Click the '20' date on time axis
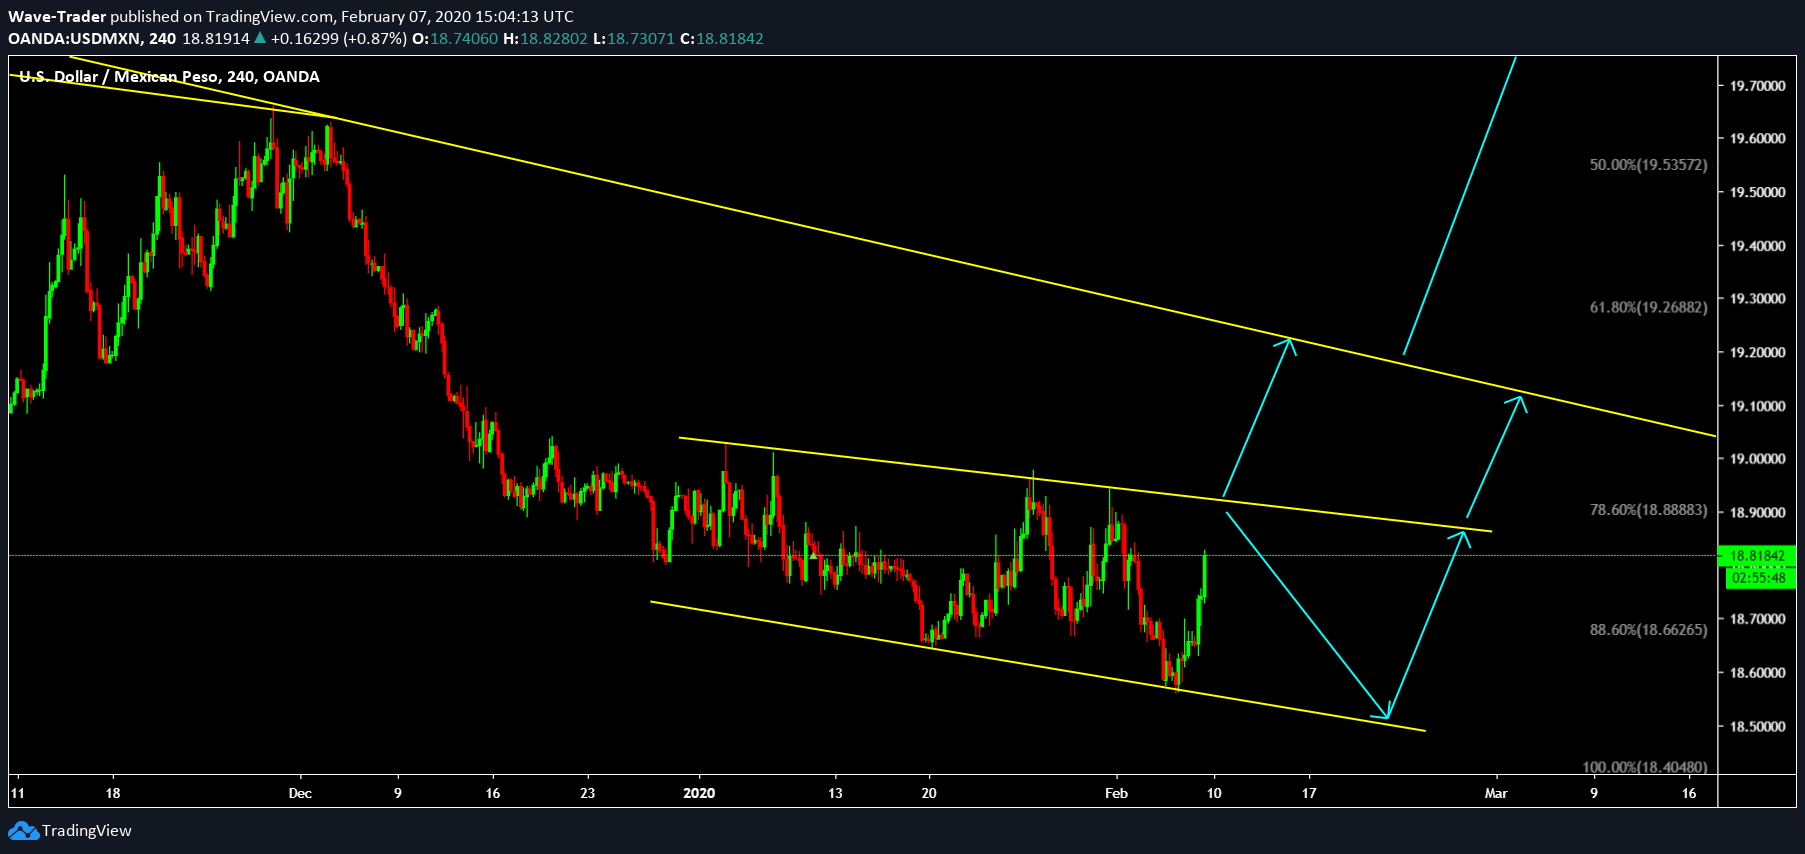1805x854 pixels. click(x=929, y=793)
